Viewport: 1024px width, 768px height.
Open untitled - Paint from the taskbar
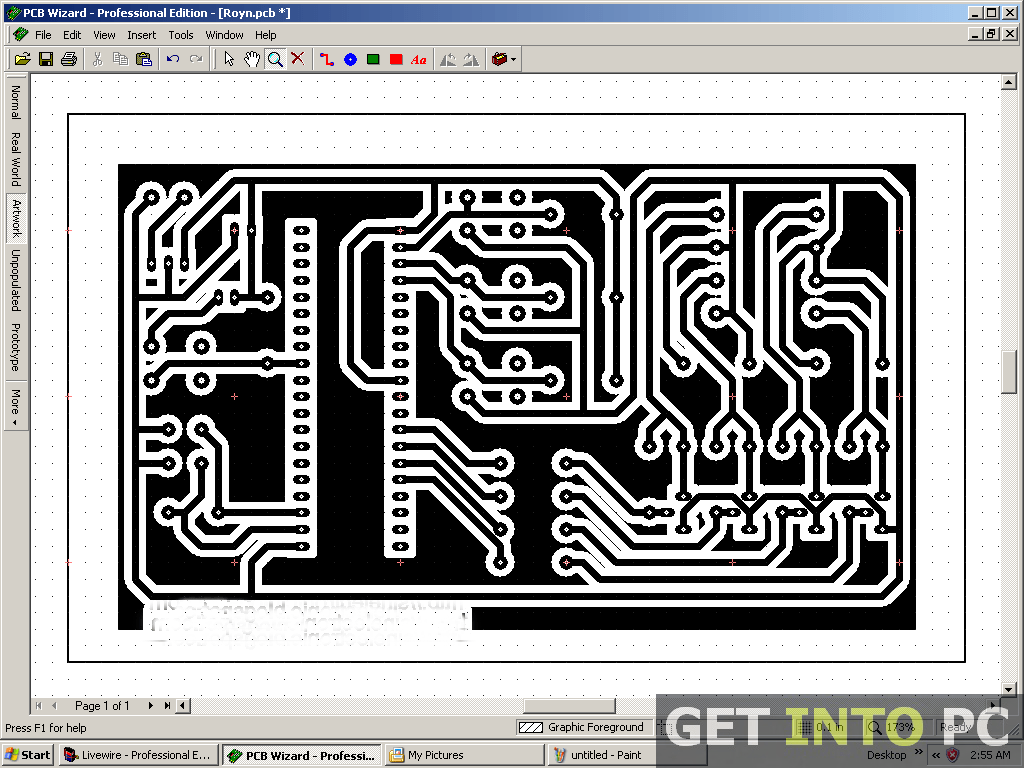[601, 754]
